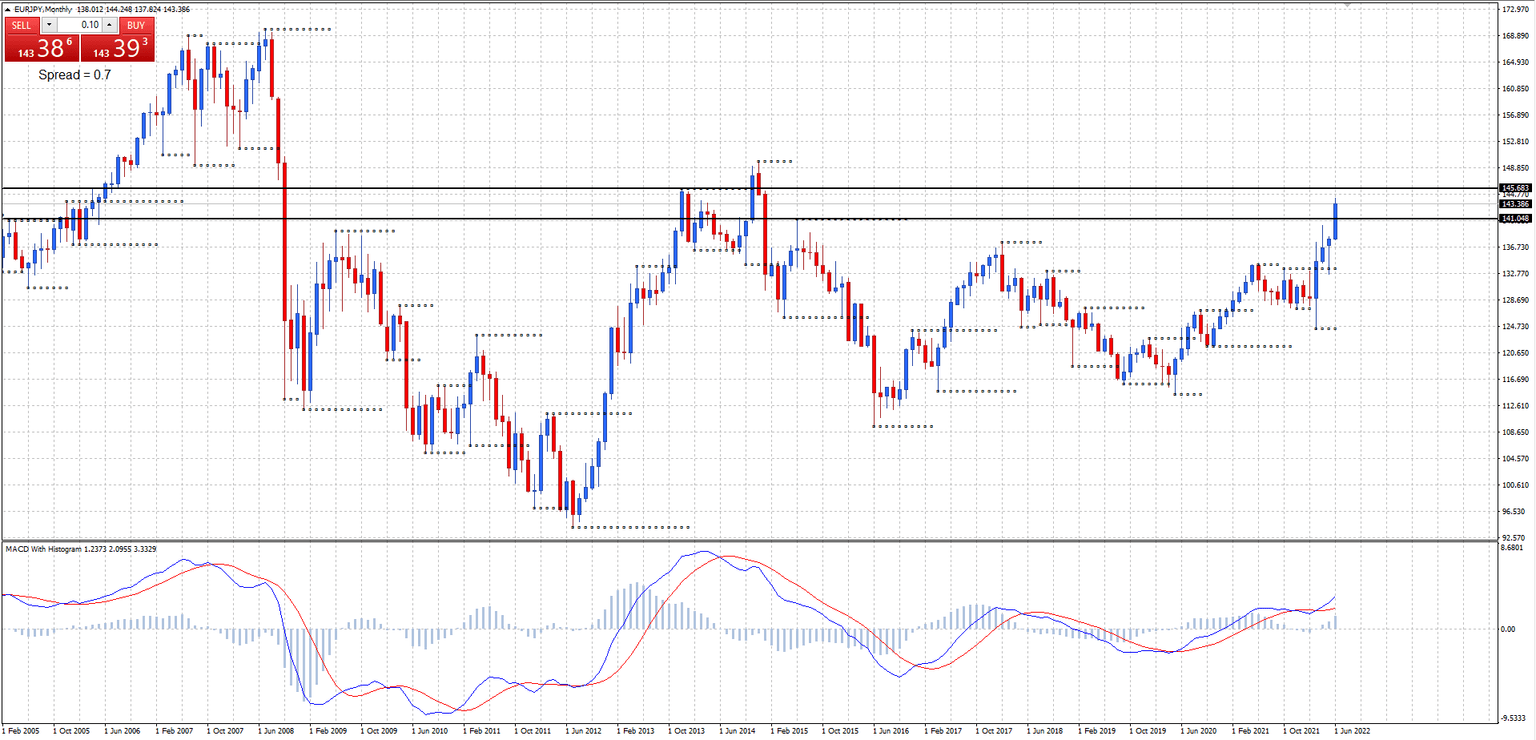
Task: Click the 1 Oct 2017 date label
Action: 994,731
